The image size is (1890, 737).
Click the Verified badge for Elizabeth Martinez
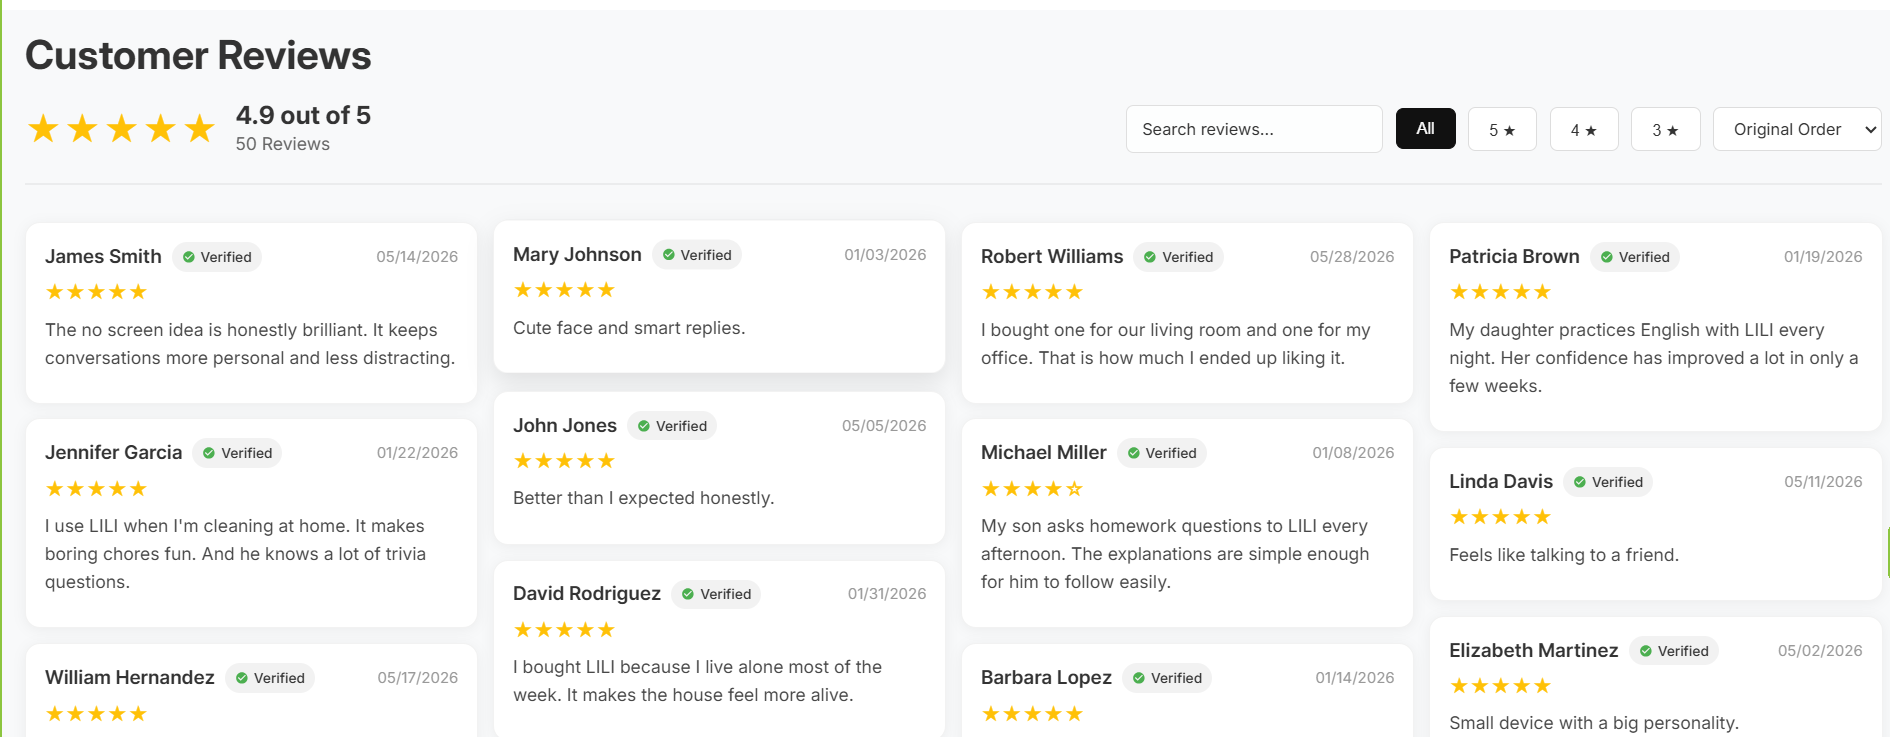click(1674, 651)
